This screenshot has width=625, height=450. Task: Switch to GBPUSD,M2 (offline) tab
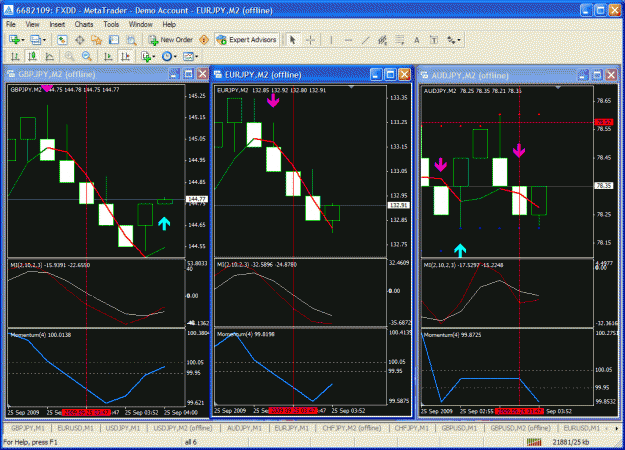(520, 428)
